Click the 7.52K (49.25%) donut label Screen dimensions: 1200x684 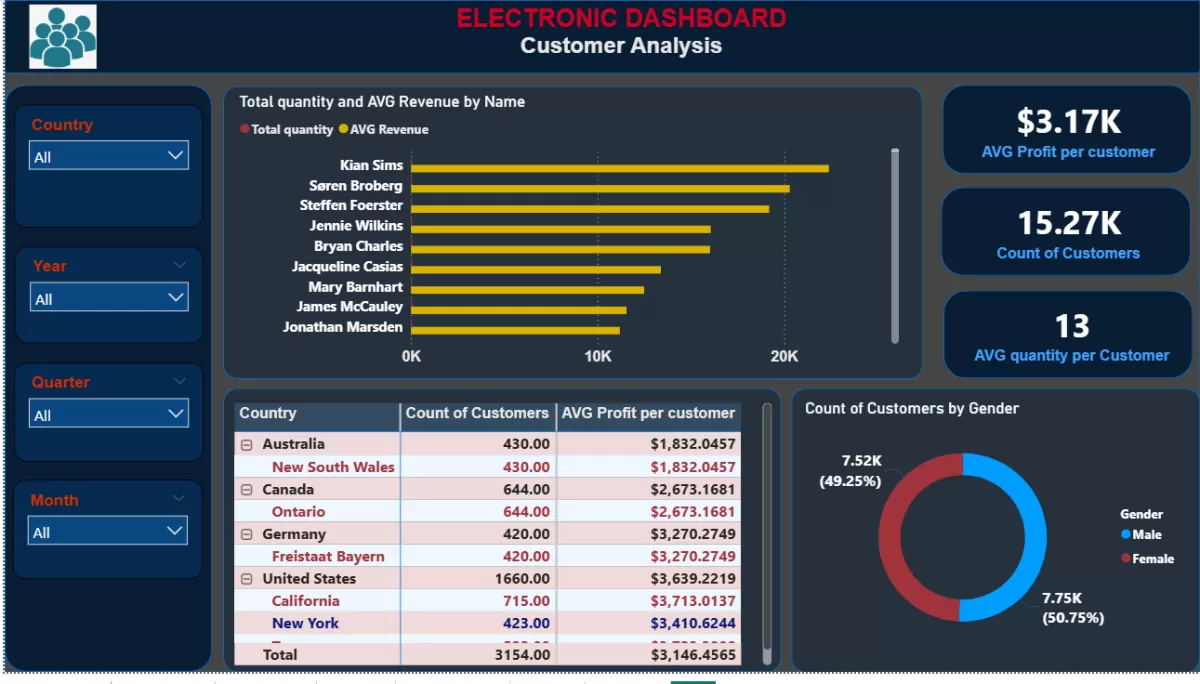coord(850,470)
